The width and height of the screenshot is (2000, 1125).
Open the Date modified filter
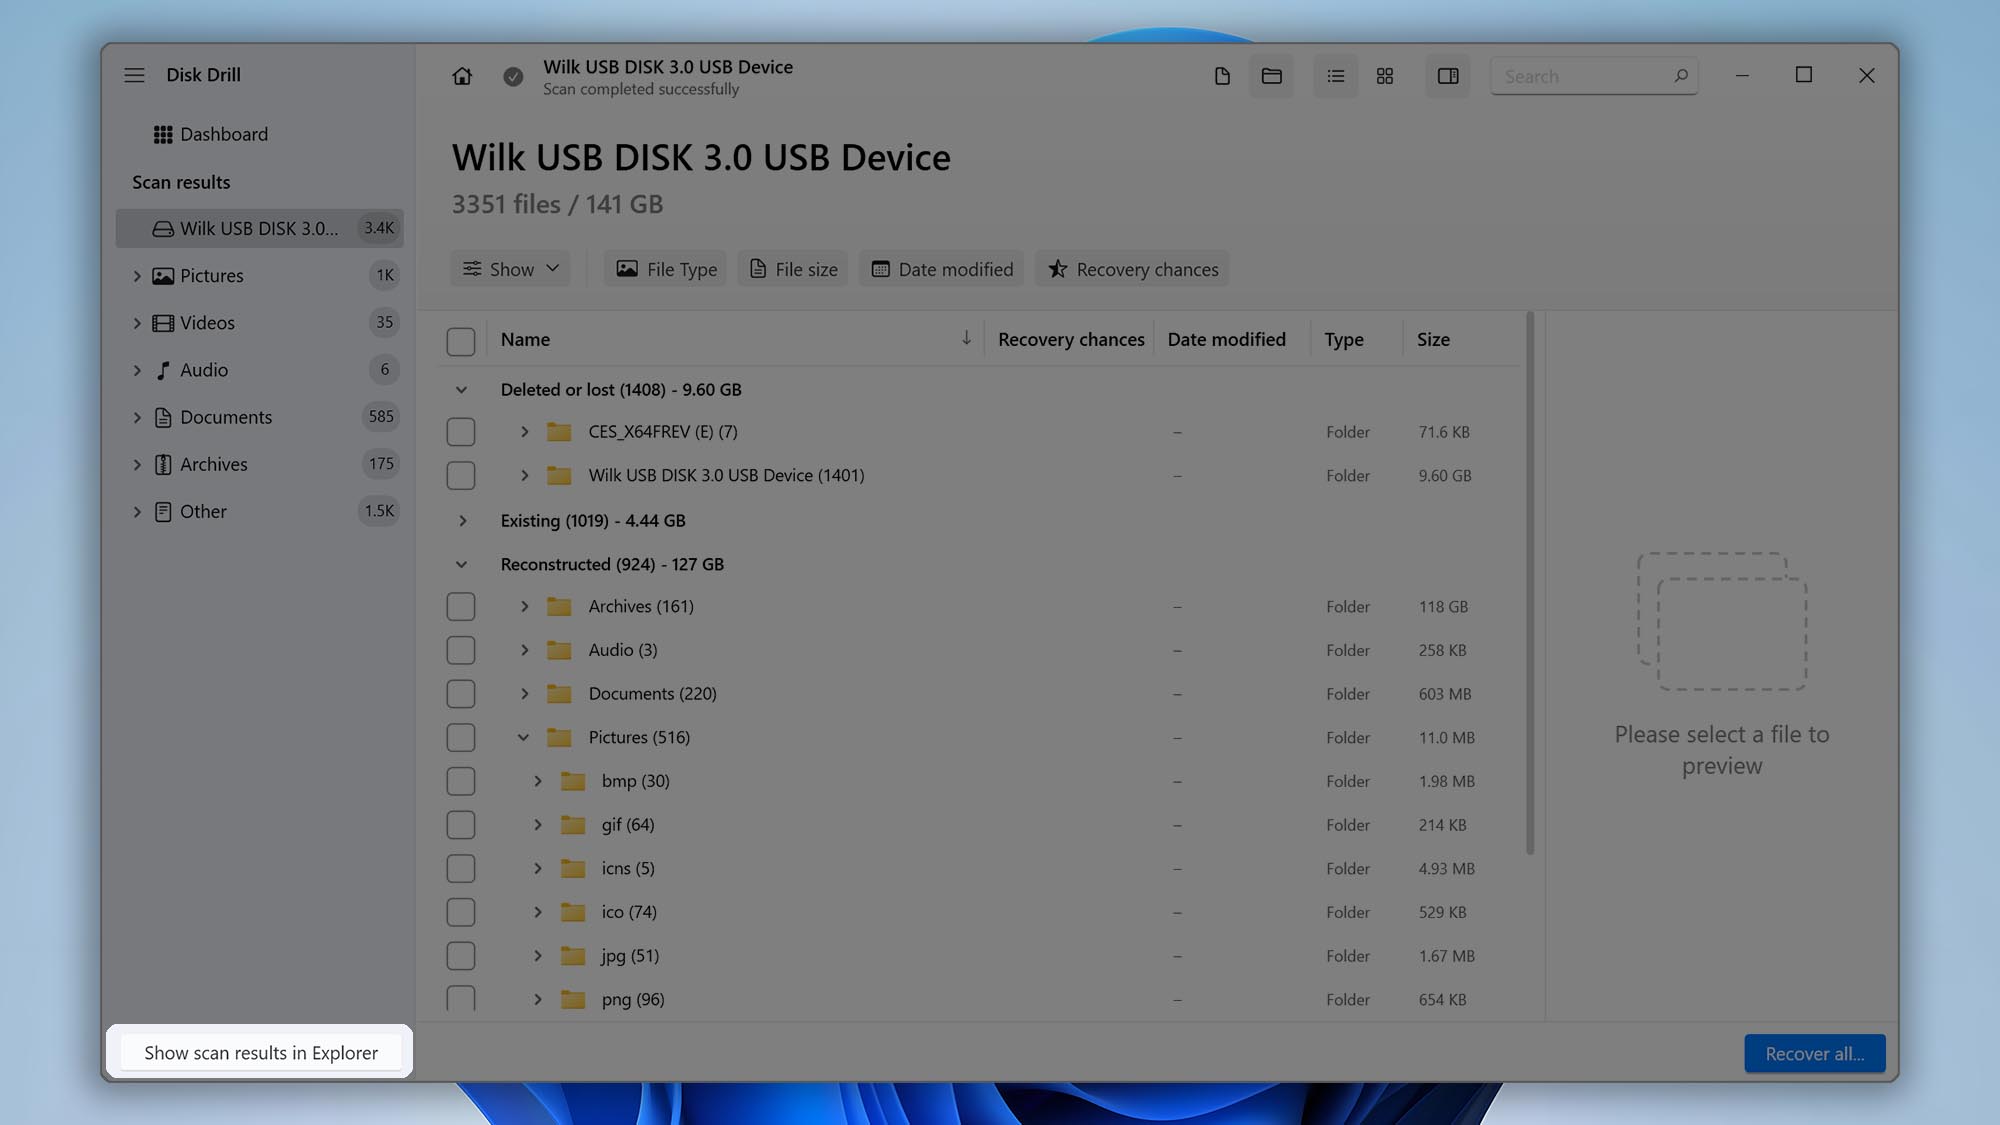[x=941, y=269]
